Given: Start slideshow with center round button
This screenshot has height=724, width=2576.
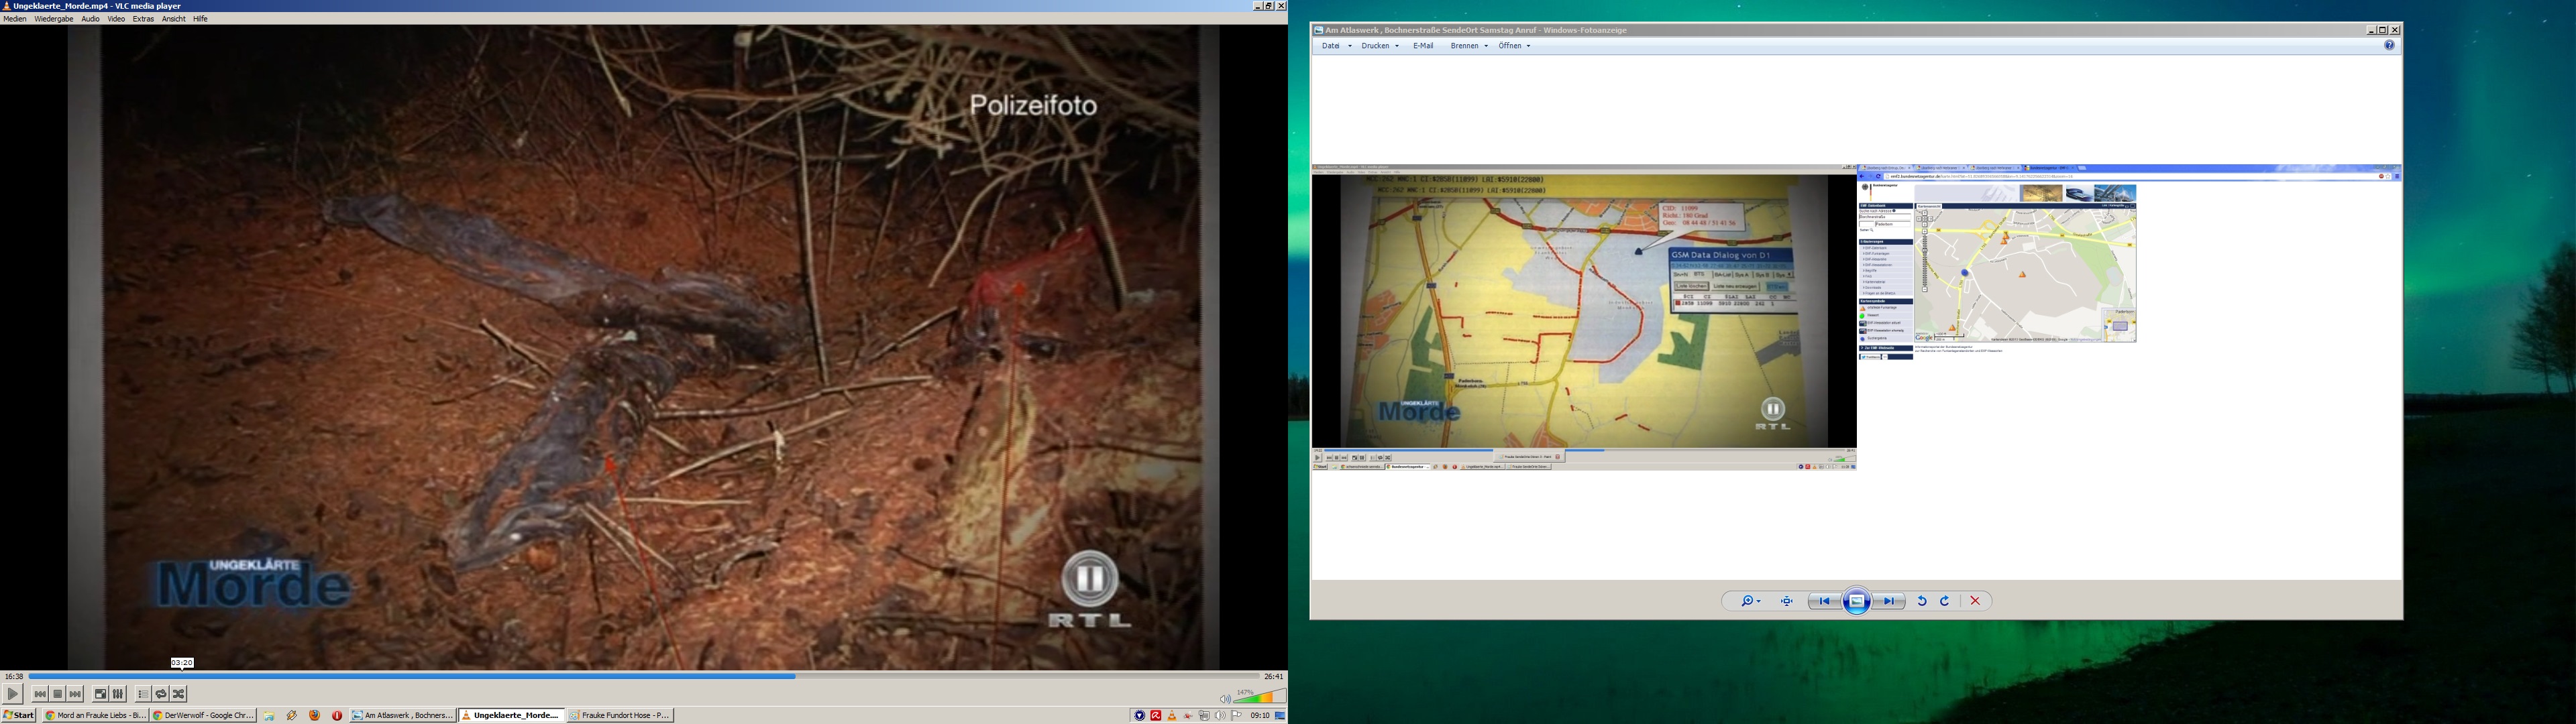Looking at the screenshot, I should [1857, 601].
